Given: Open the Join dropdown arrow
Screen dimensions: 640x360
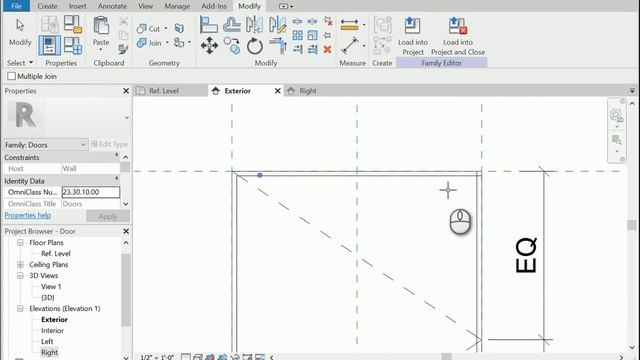Looking at the screenshot, I should pos(167,43).
